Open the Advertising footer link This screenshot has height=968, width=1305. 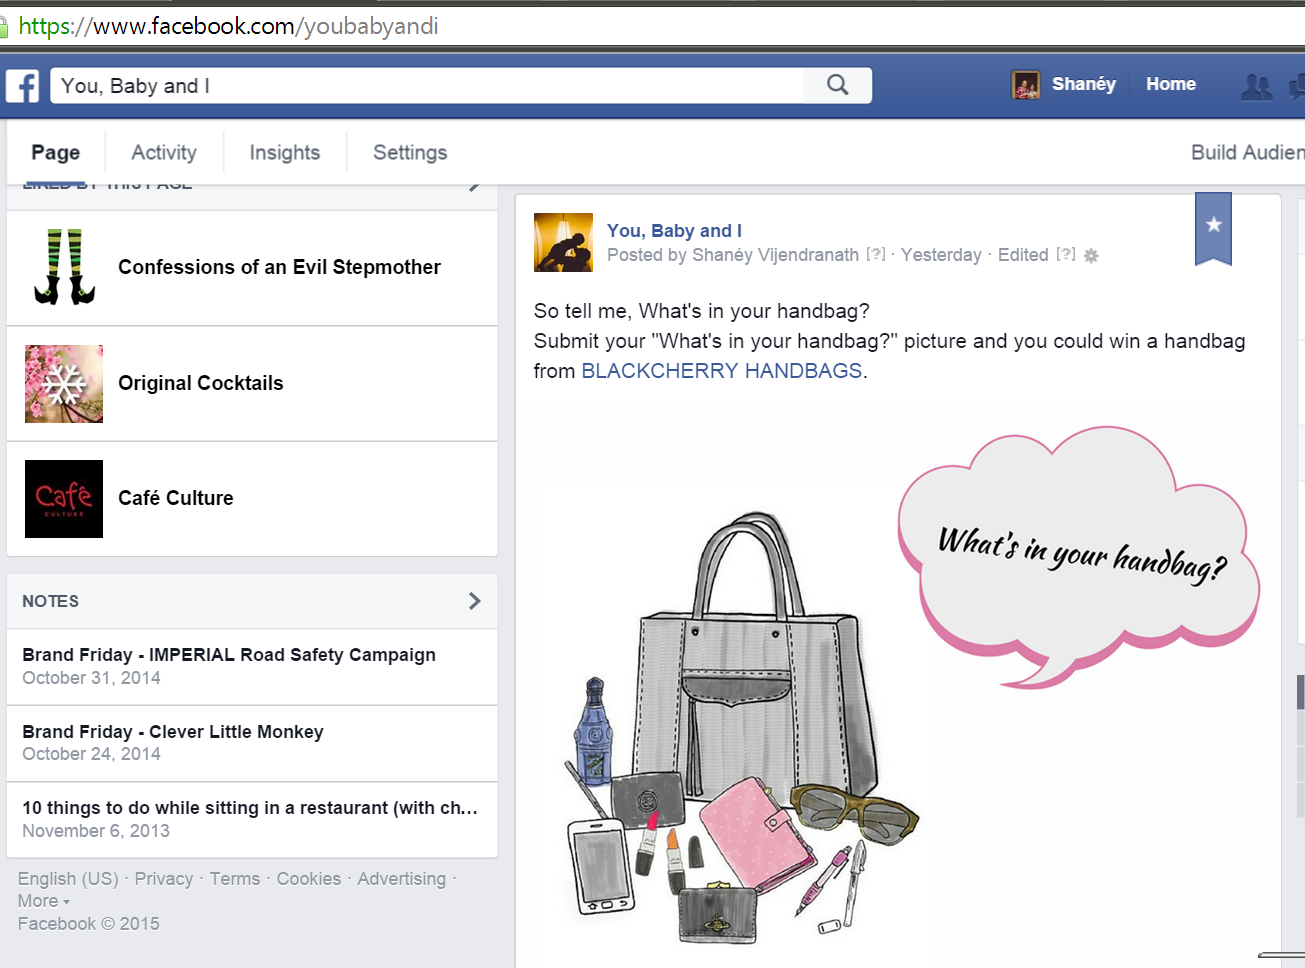pyautogui.click(x=402, y=879)
